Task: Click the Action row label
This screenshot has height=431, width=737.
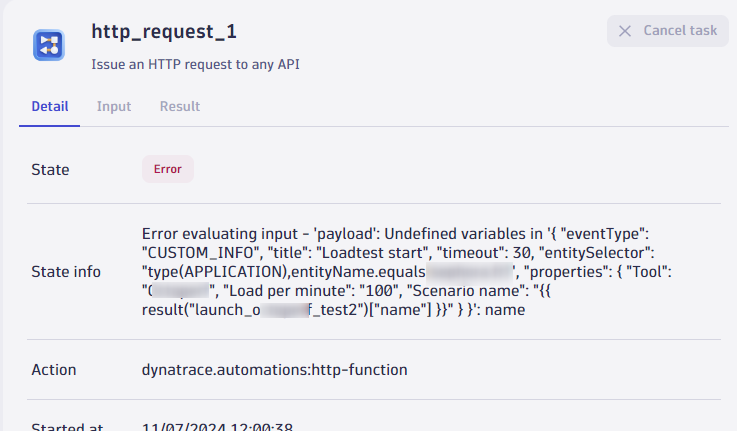Action: point(54,369)
